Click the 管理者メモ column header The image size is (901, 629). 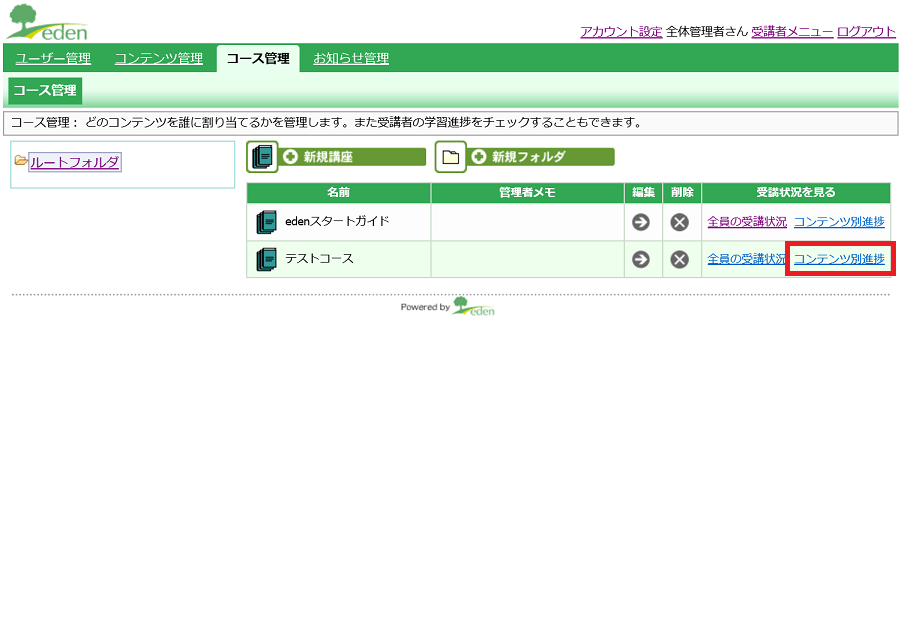click(x=527, y=193)
